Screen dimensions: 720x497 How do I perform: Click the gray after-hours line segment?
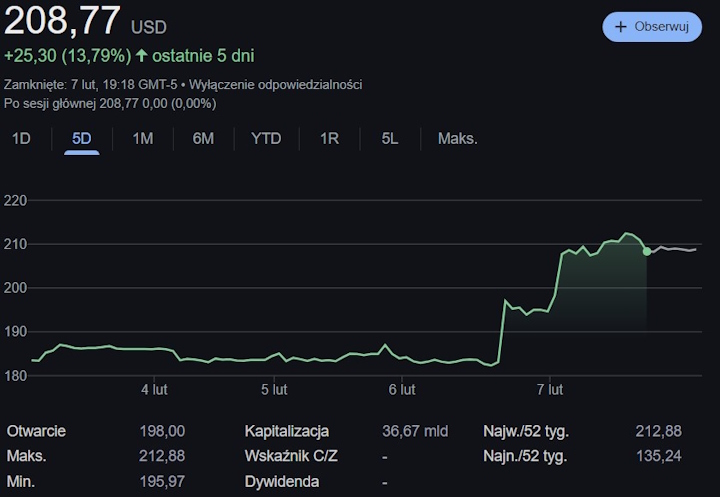(x=675, y=248)
